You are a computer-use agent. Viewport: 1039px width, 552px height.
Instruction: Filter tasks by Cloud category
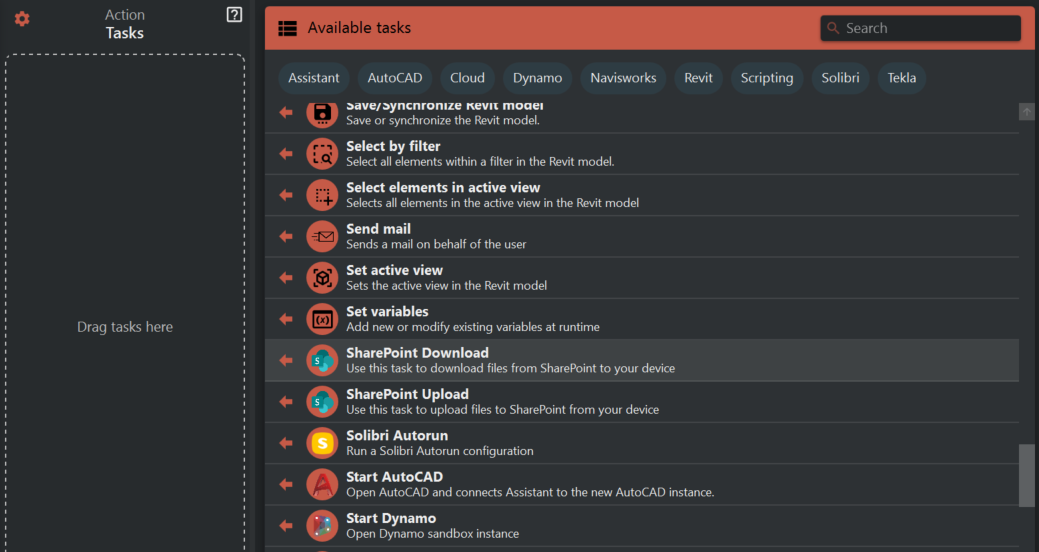pyautogui.click(x=467, y=78)
